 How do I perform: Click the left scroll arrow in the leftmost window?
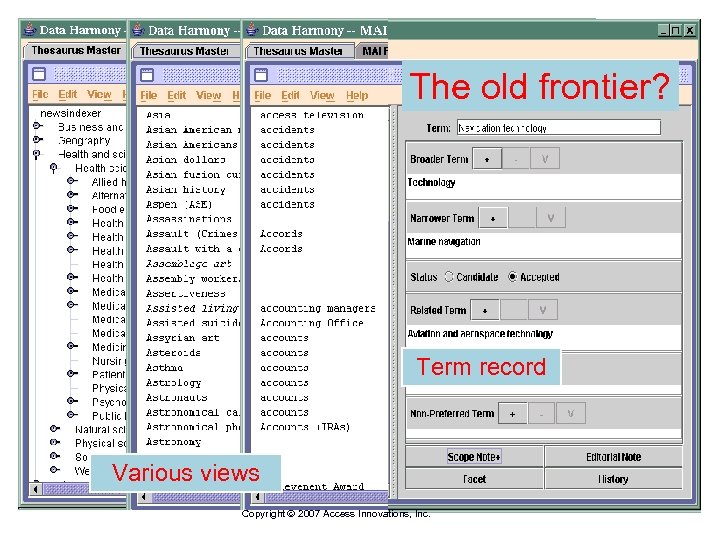click(x=35, y=489)
